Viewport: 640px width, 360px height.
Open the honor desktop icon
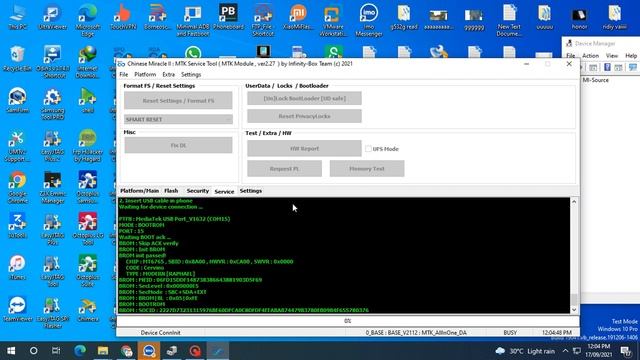[579, 18]
